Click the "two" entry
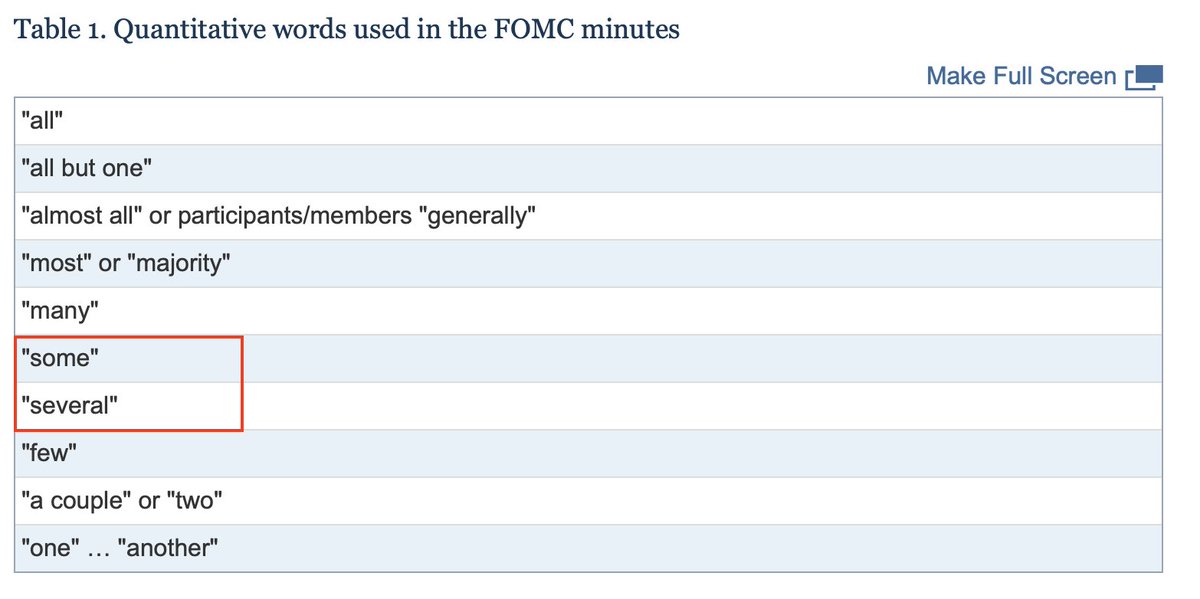 [x=193, y=501]
